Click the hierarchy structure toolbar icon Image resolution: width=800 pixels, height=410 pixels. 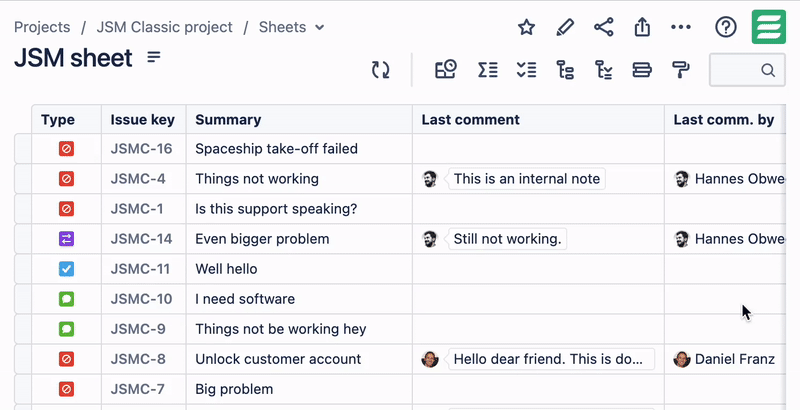(x=565, y=70)
